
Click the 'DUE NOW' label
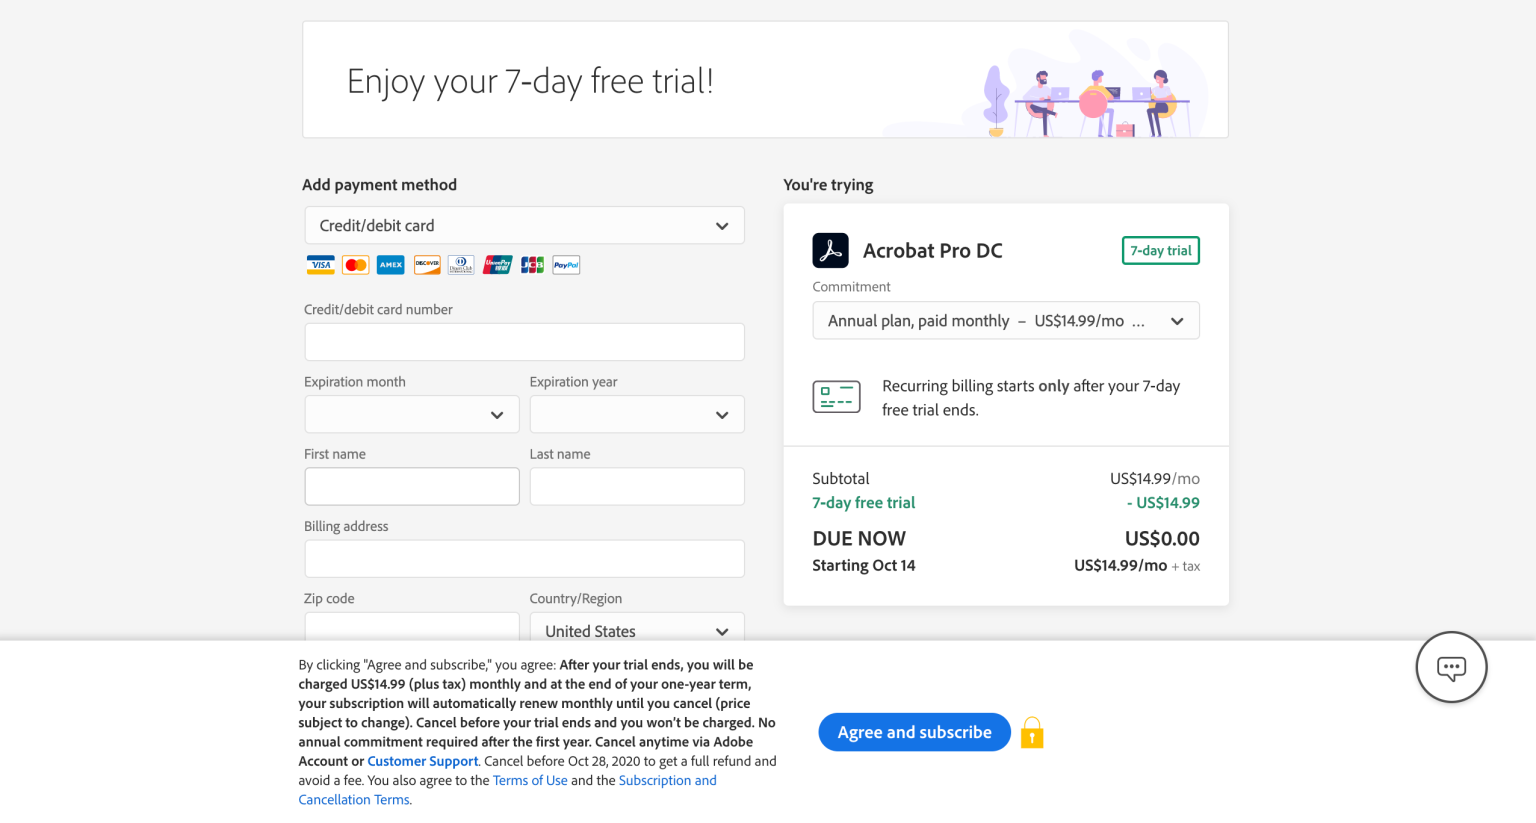(x=859, y=539)
